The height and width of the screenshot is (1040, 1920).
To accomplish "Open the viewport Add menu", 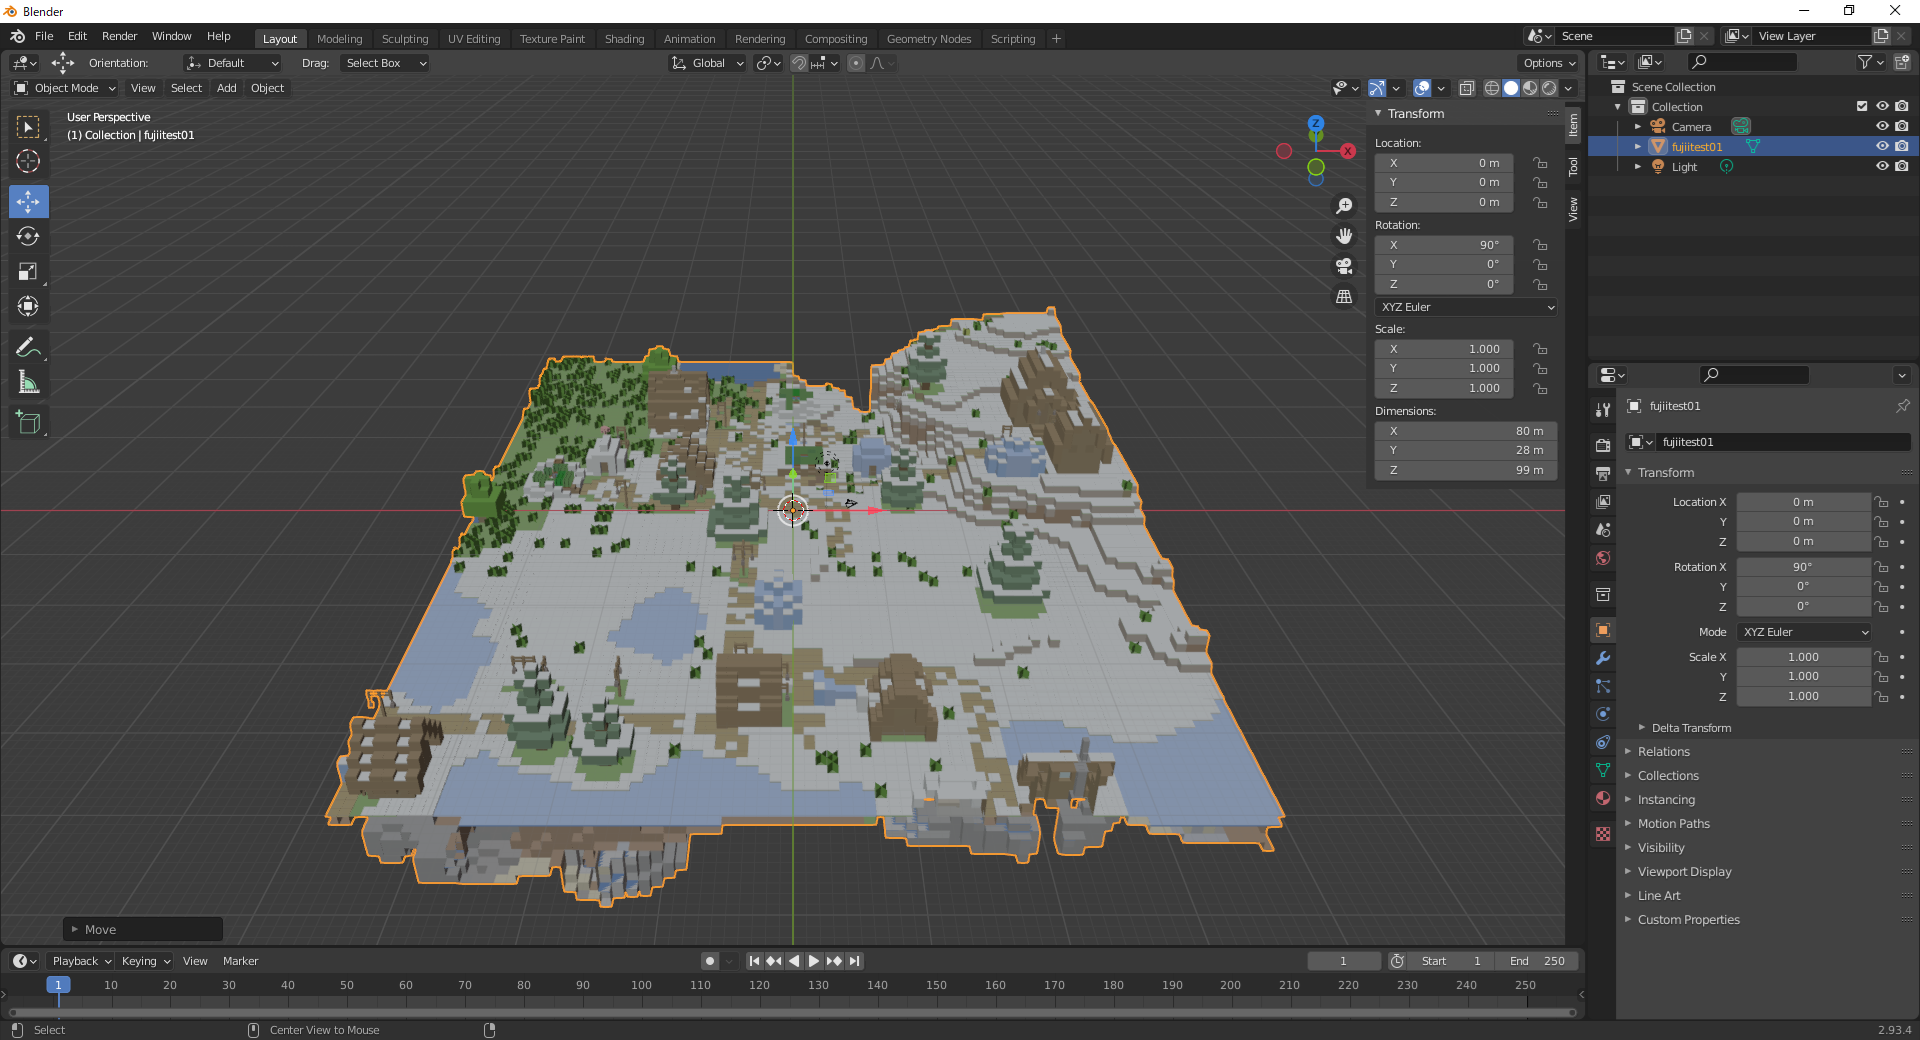I will point(227,88).
